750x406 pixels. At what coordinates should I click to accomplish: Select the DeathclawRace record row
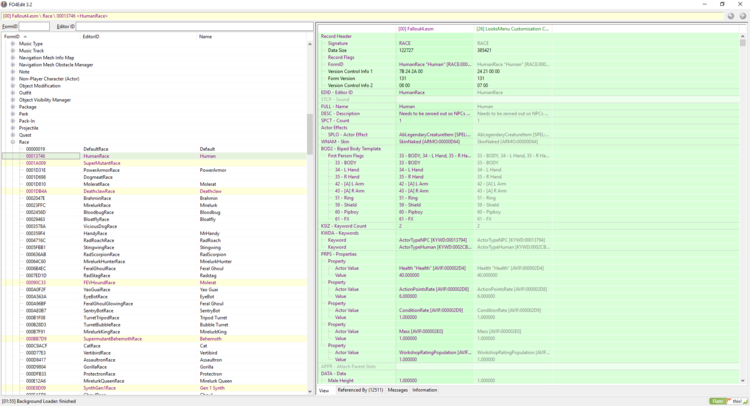pos(154,191)
